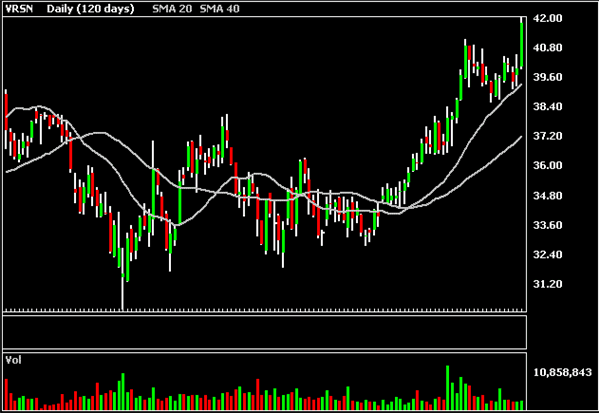Viewport: 599px width, 413px height.
Task: Click the 38.40 price axis label
Action: point(548,107)
